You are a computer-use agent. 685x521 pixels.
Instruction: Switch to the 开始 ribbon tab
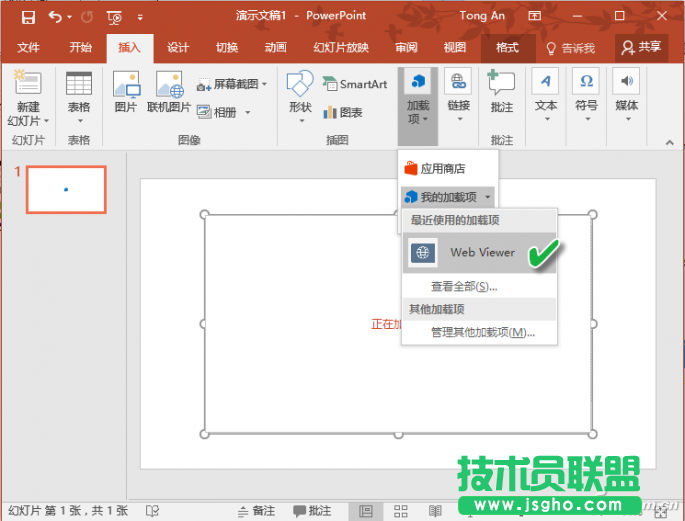81,47
